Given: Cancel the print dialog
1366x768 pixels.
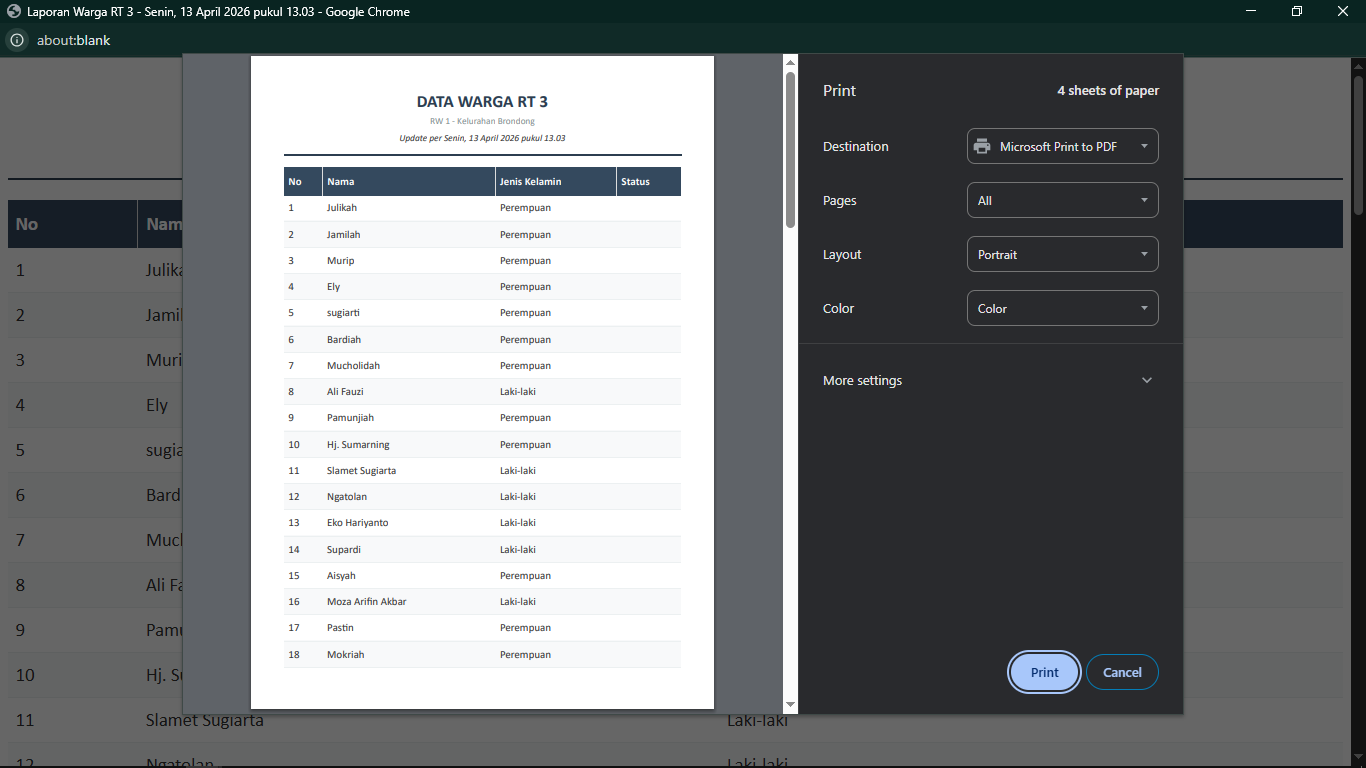Looking at the screenshot, I should (1121, 672).
